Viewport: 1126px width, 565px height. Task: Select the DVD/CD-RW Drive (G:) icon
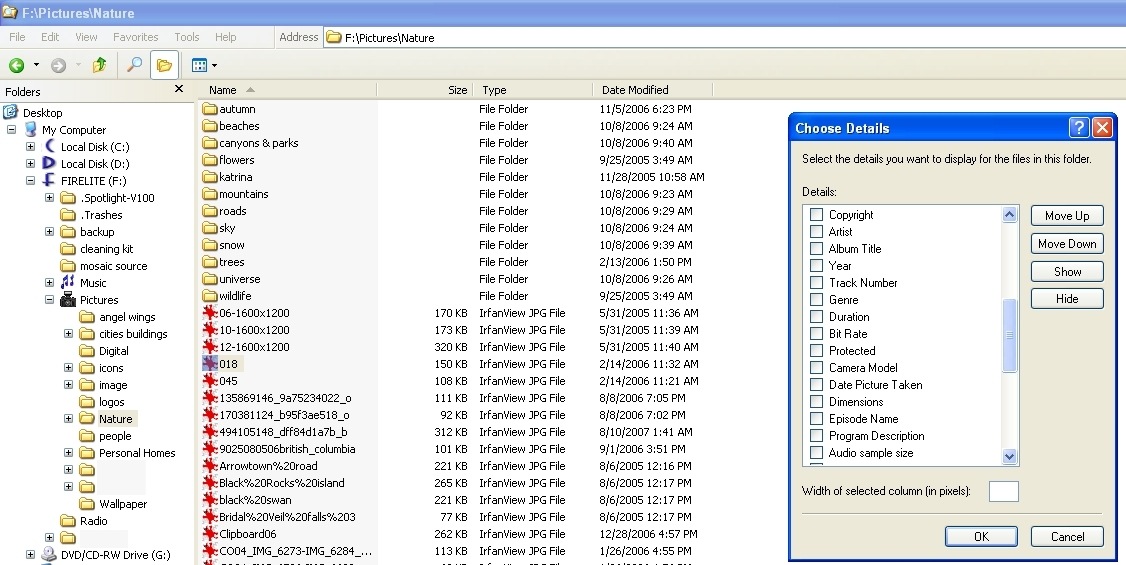point(49,554)
